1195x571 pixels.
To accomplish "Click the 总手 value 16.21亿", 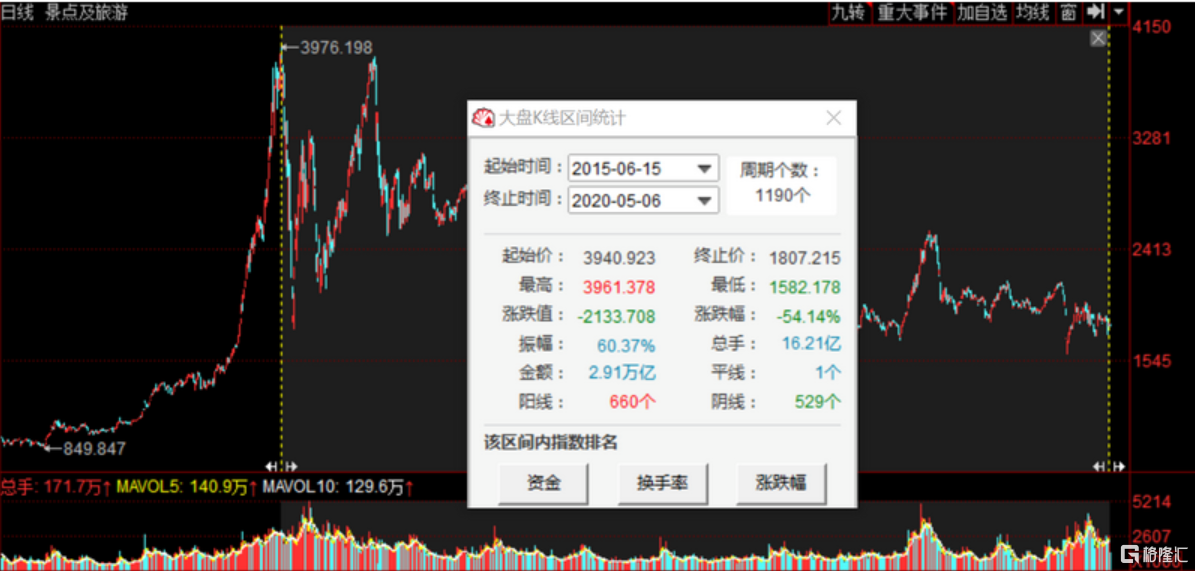I will pyautogui.click(x=811, y=344).
